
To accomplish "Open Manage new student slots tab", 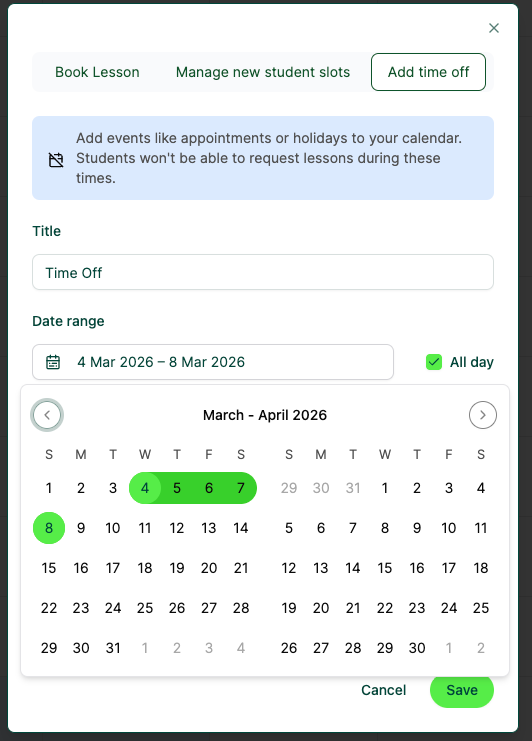I will point(263,72).
